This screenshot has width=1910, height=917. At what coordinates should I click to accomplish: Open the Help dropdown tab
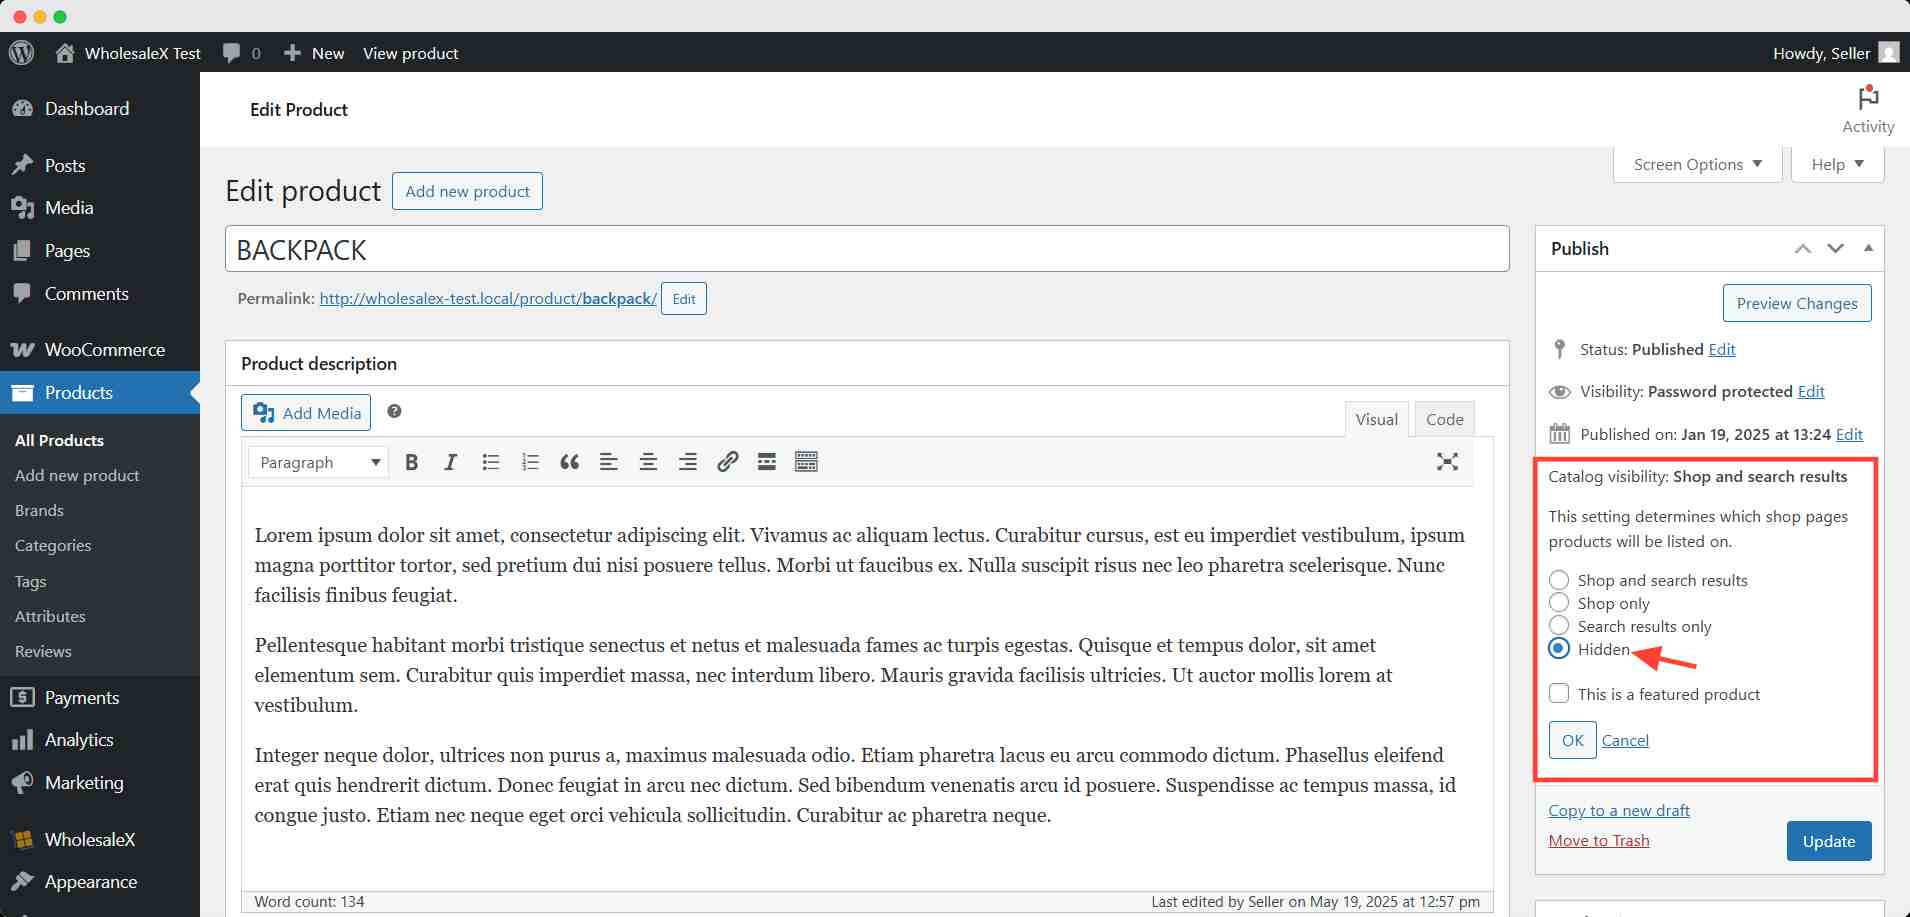[1837, 164]
